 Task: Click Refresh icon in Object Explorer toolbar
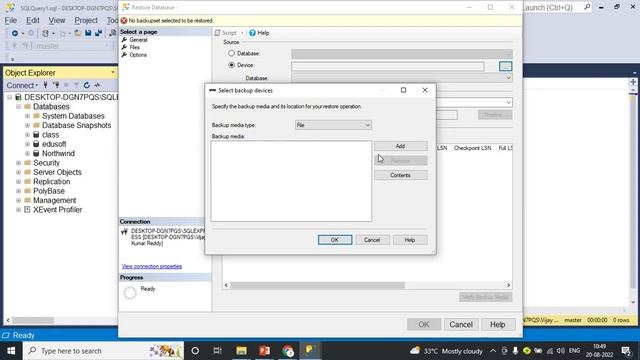point(87,85)
